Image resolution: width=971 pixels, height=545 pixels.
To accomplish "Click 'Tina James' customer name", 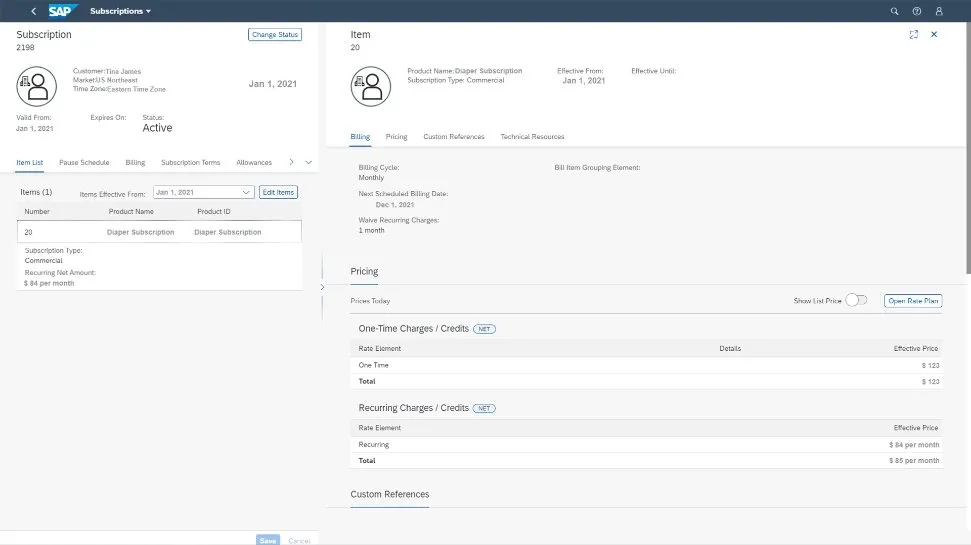I will (123, 71).
